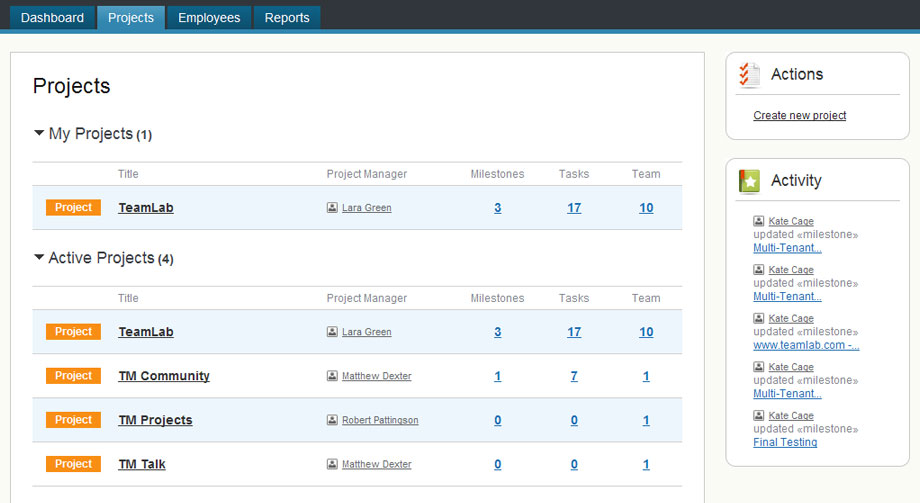The height and width of the screenshot is (503, 920).
Task: Click user icon beside Lara Green in My Projects
Action: point(332,207)
